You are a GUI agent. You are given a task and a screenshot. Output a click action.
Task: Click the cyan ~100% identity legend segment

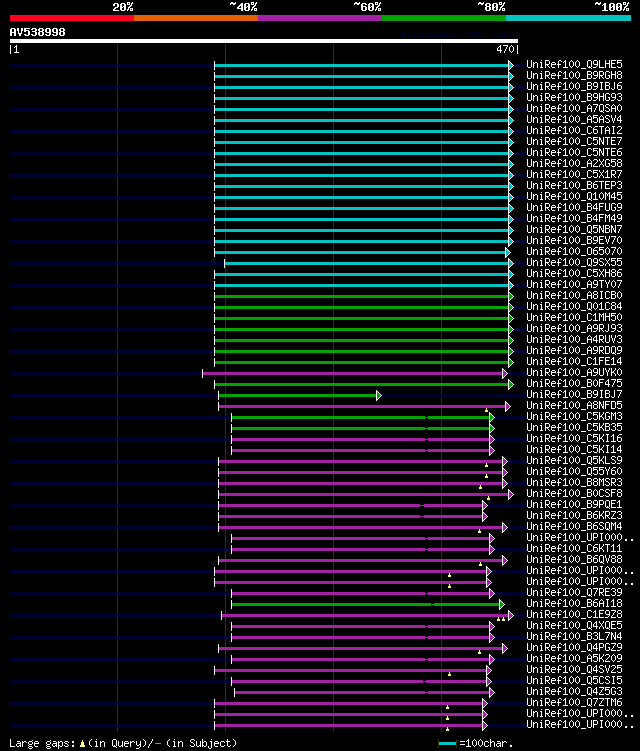569,18
